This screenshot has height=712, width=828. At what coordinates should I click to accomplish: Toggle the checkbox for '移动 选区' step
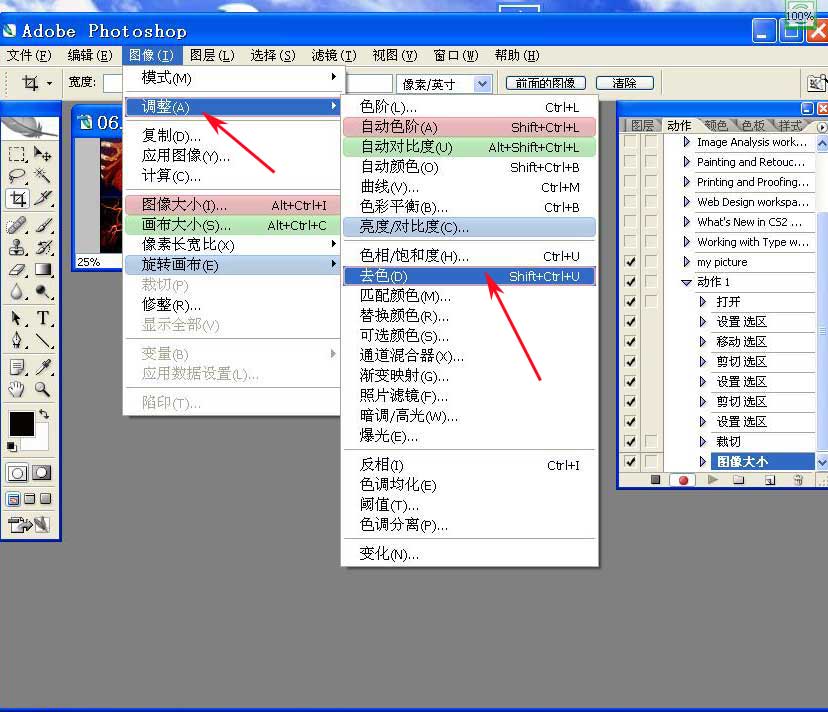(630, 342)
